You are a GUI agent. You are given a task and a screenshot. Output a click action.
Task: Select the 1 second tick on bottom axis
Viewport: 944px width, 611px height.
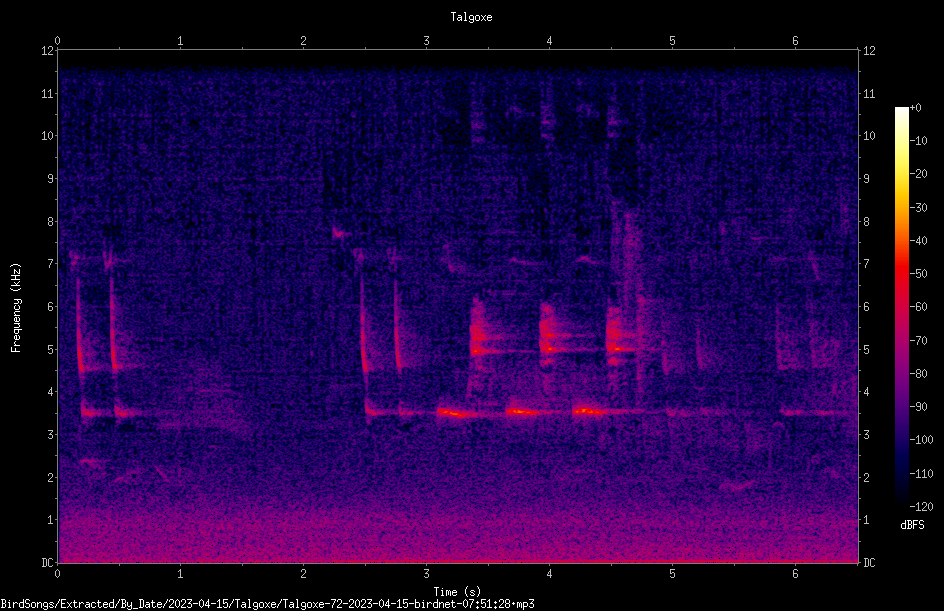(180, 574)
